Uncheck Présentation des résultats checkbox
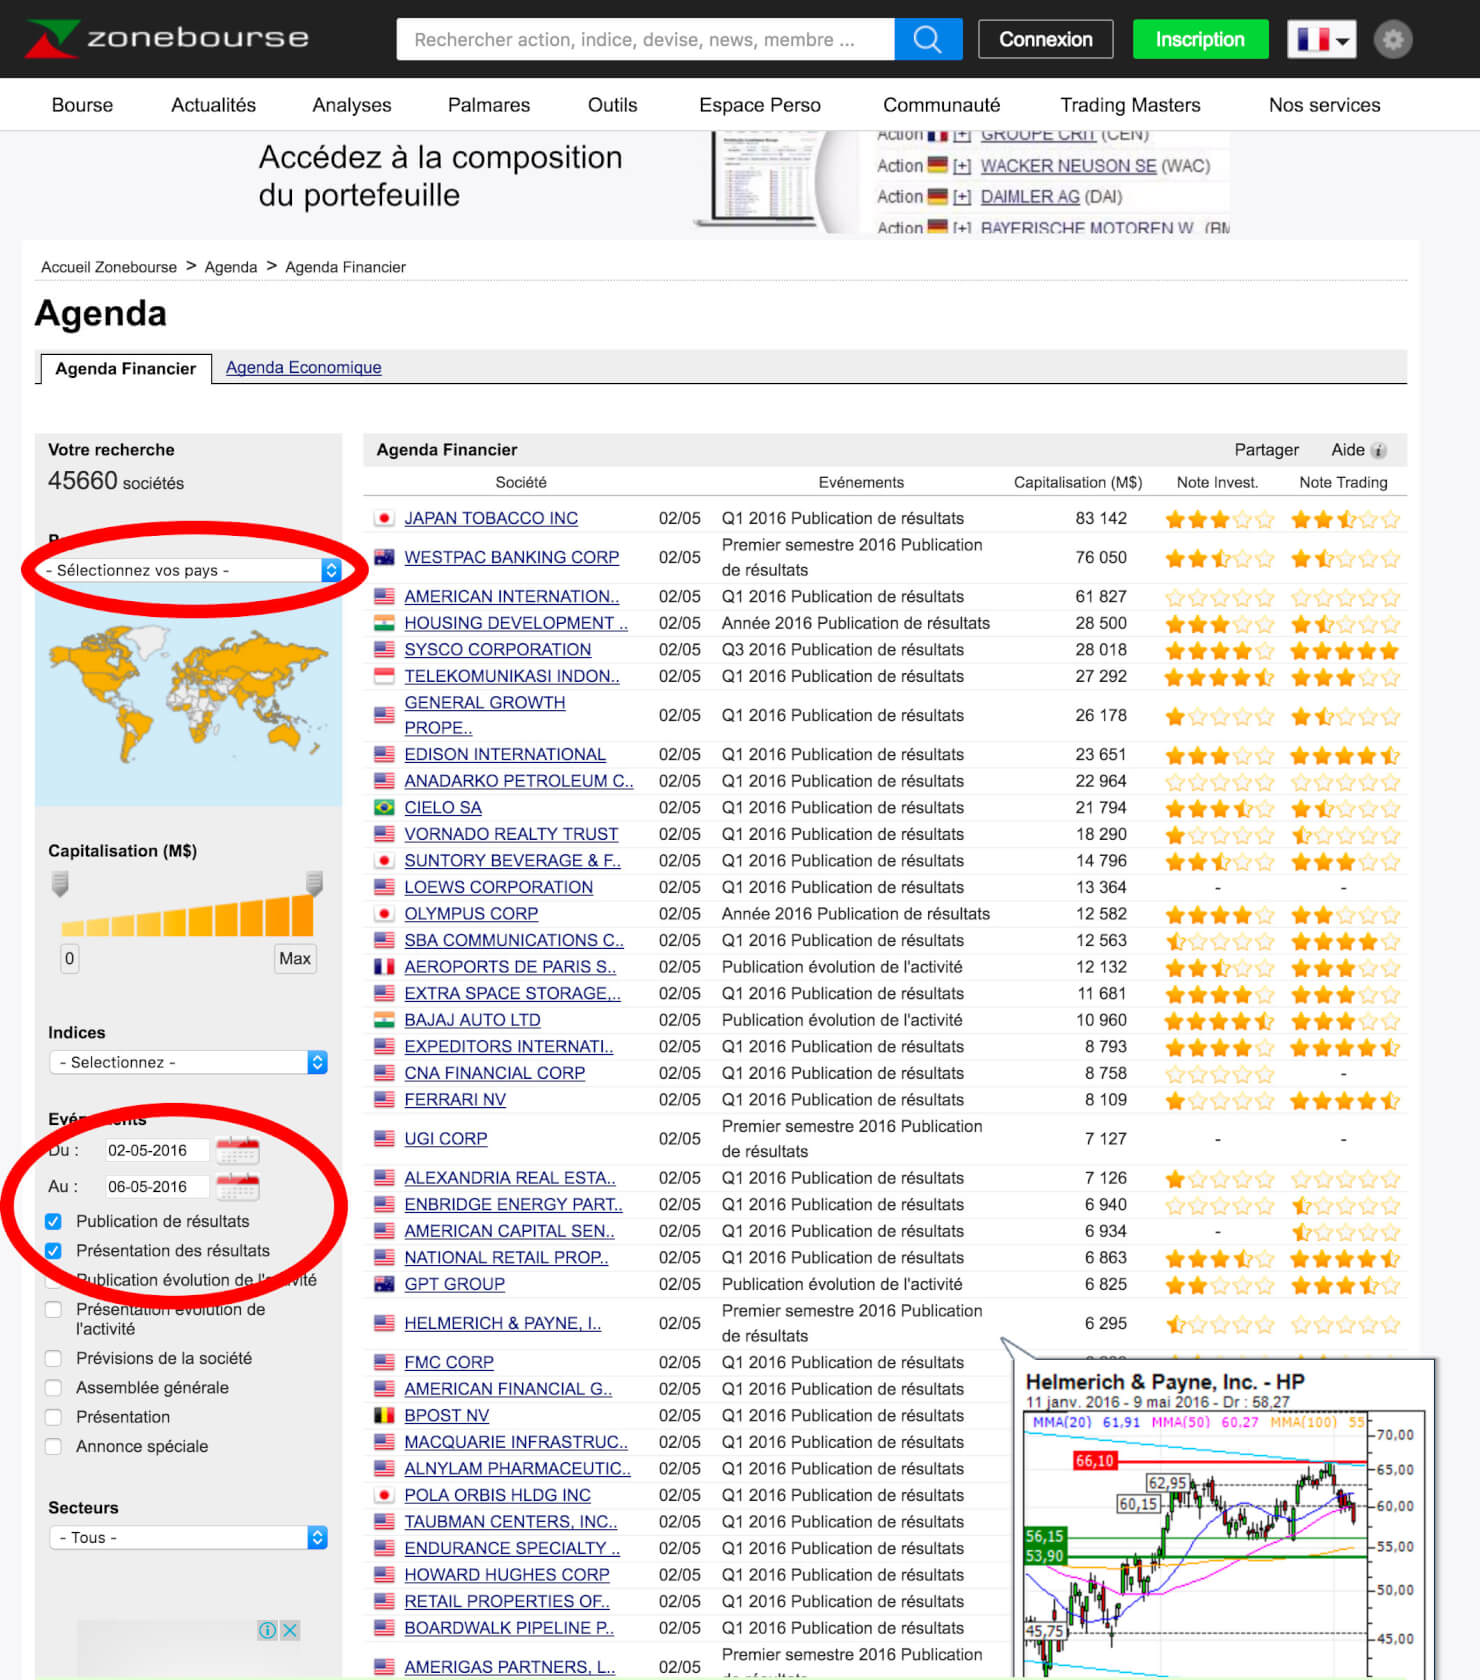 54,1250
